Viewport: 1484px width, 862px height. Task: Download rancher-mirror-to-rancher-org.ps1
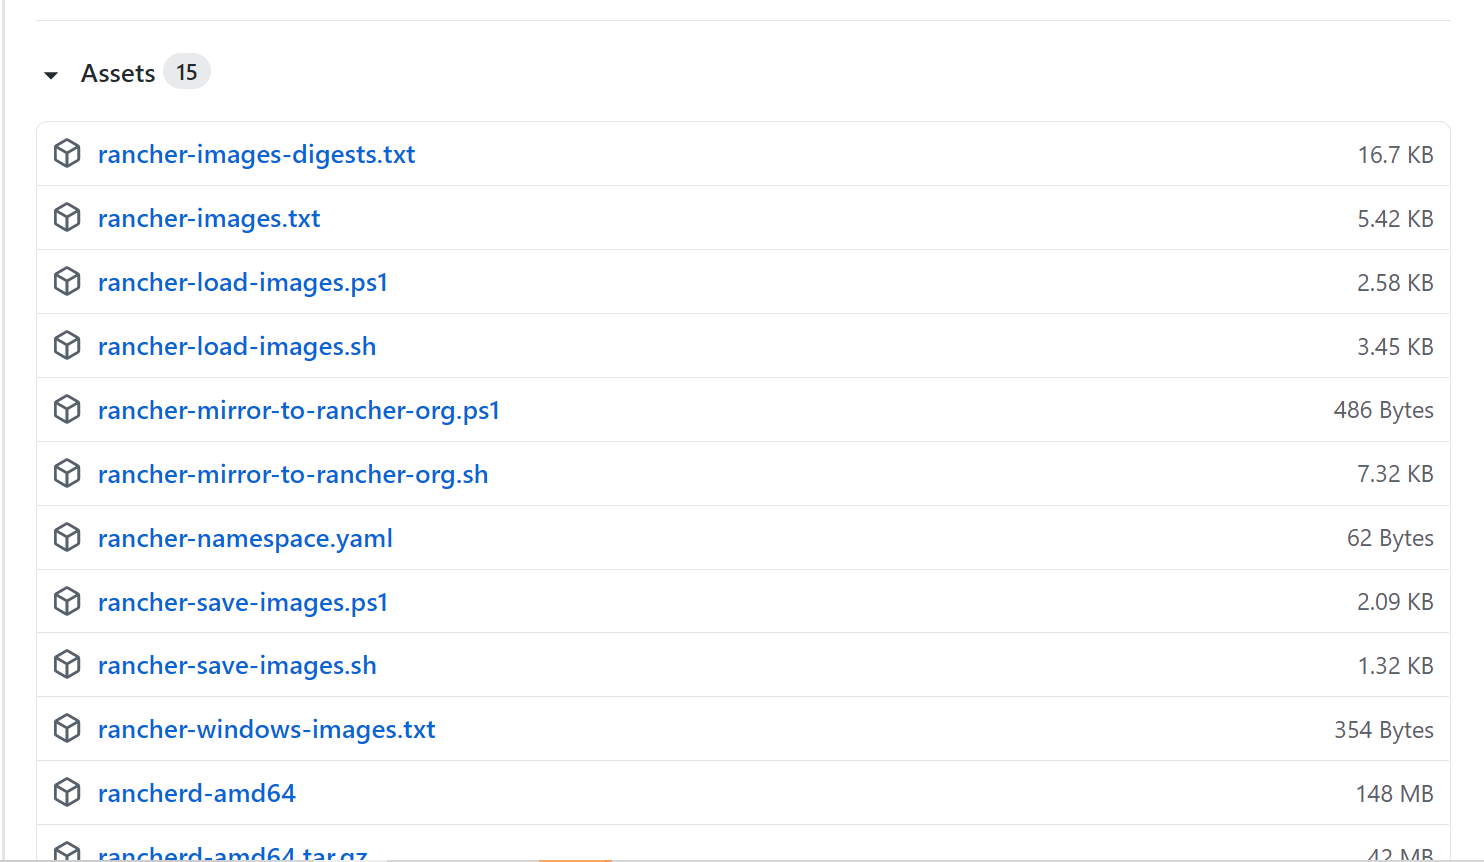(299, 411)
